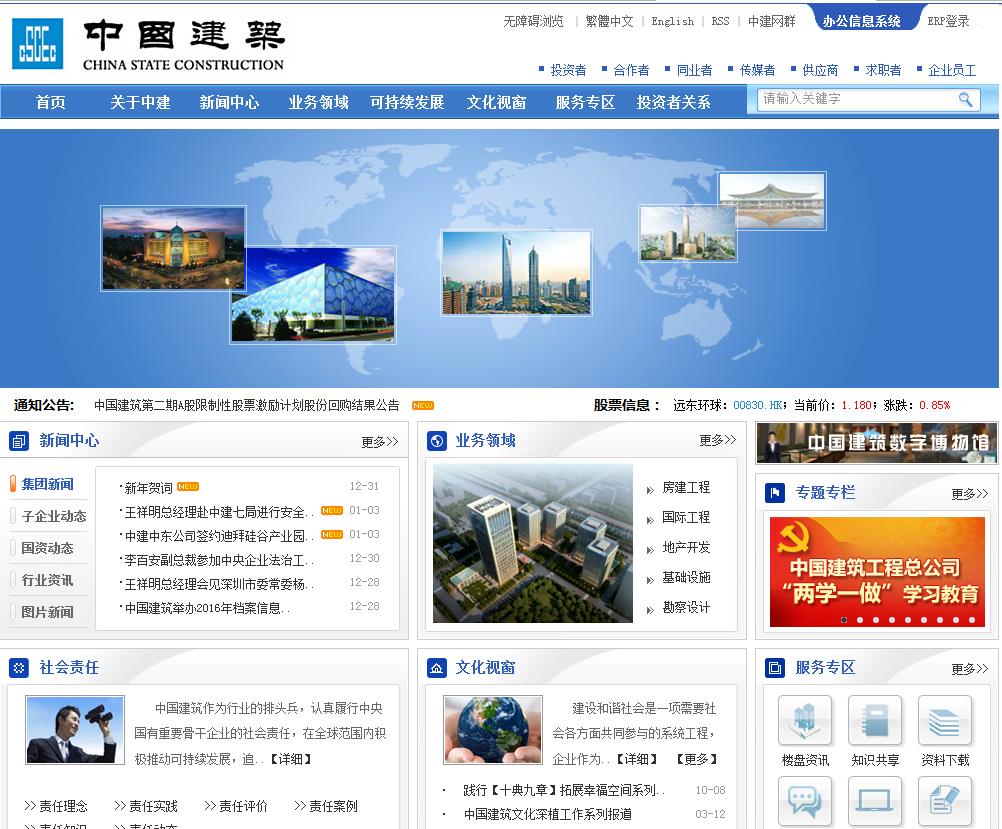The width and height of the screenshot is (1002, 829).
Task: Open the 两学一做 学习教育 banner
Action: (877, 572)
